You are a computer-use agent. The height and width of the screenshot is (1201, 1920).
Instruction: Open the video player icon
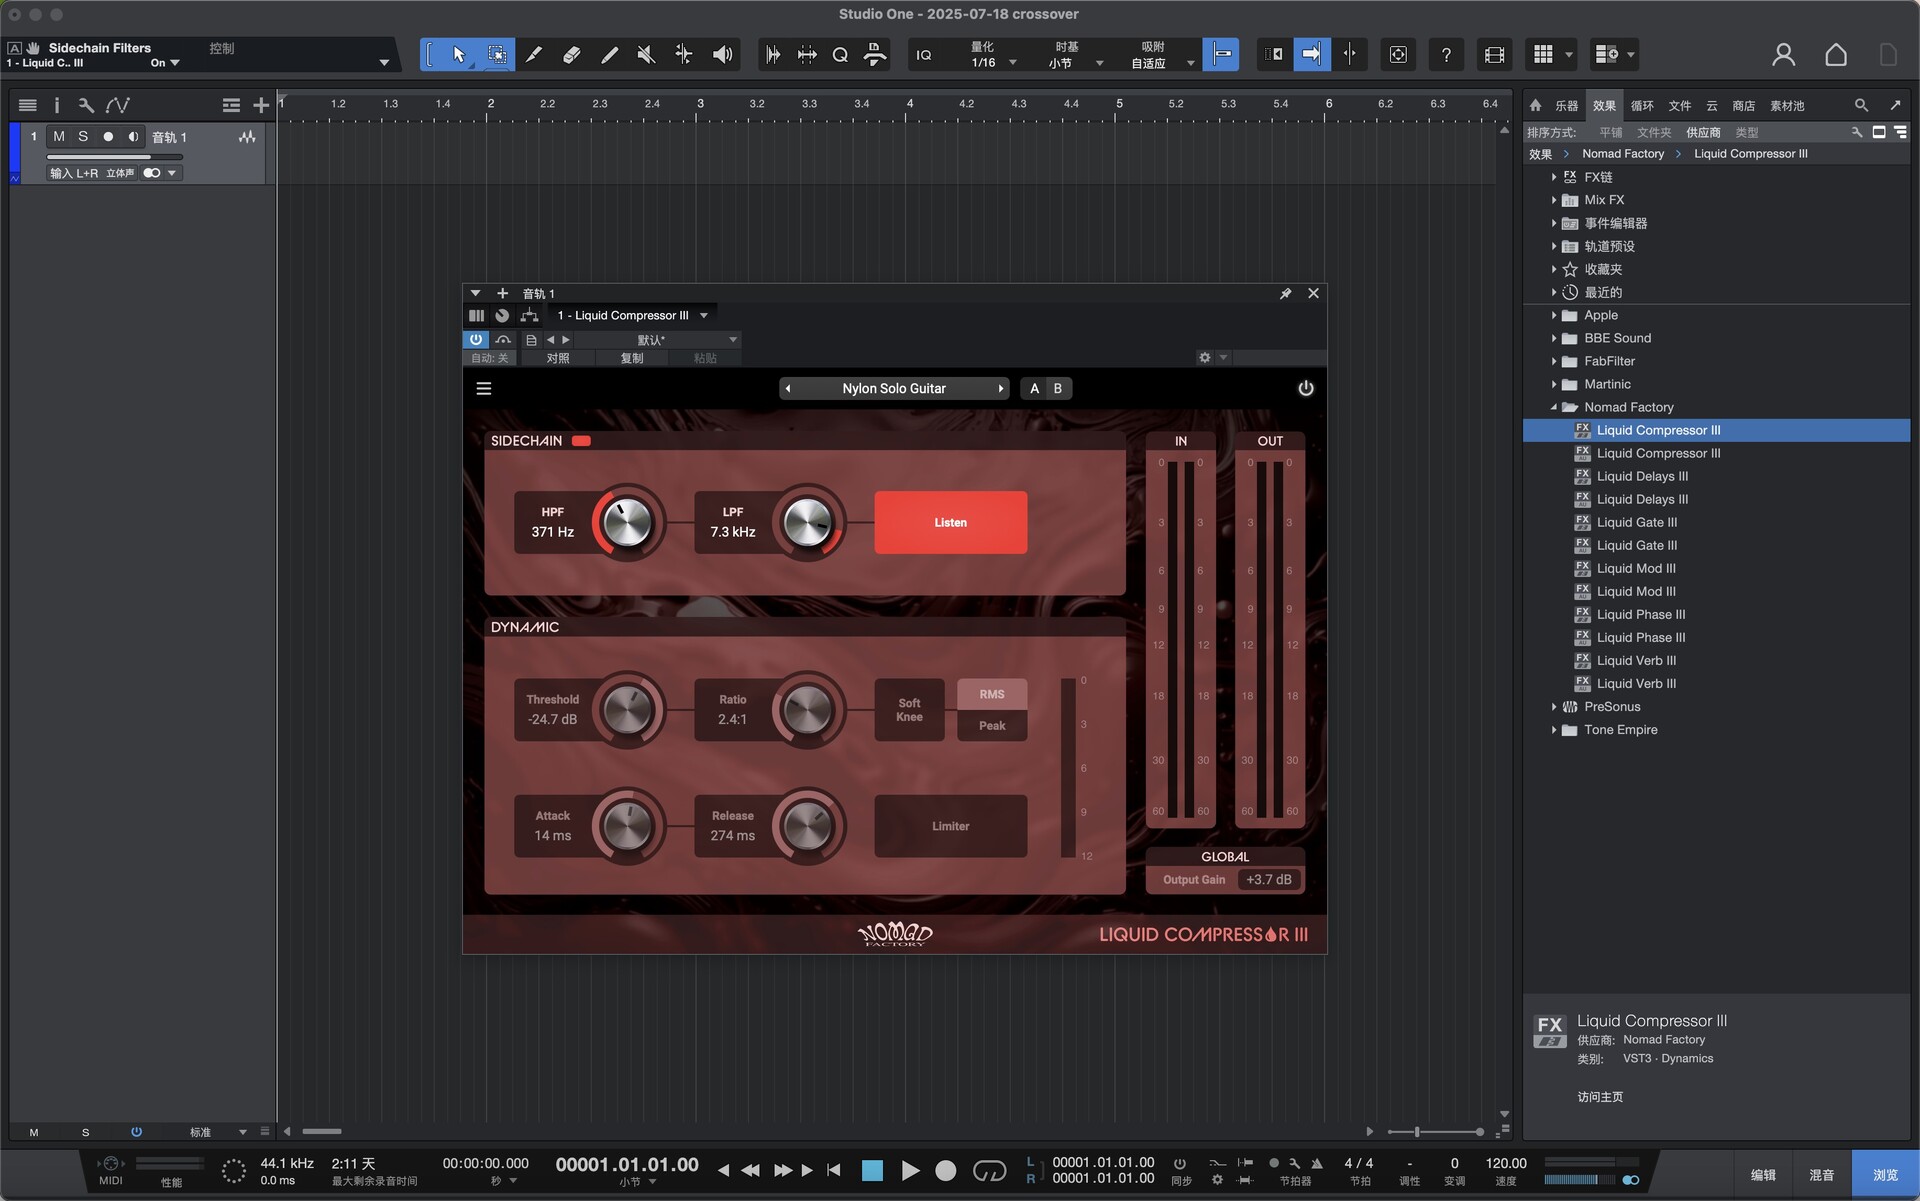1494,55
